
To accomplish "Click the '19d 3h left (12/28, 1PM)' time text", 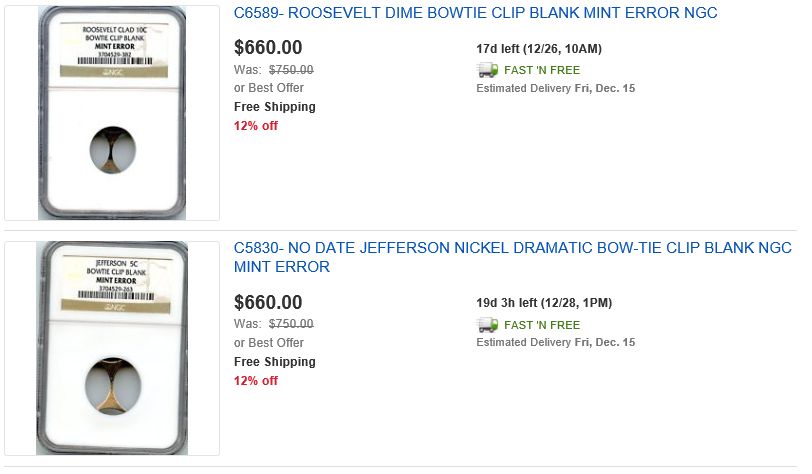I will pos(544,303).
